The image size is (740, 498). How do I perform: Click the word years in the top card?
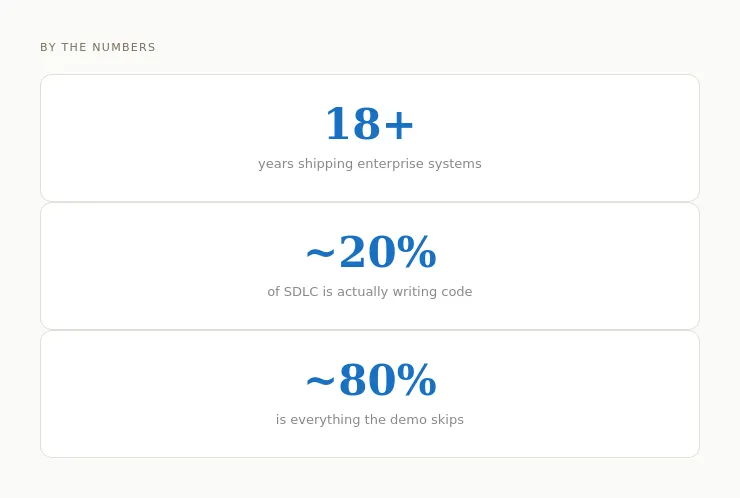pyautogui.click(x=276, y=164)
